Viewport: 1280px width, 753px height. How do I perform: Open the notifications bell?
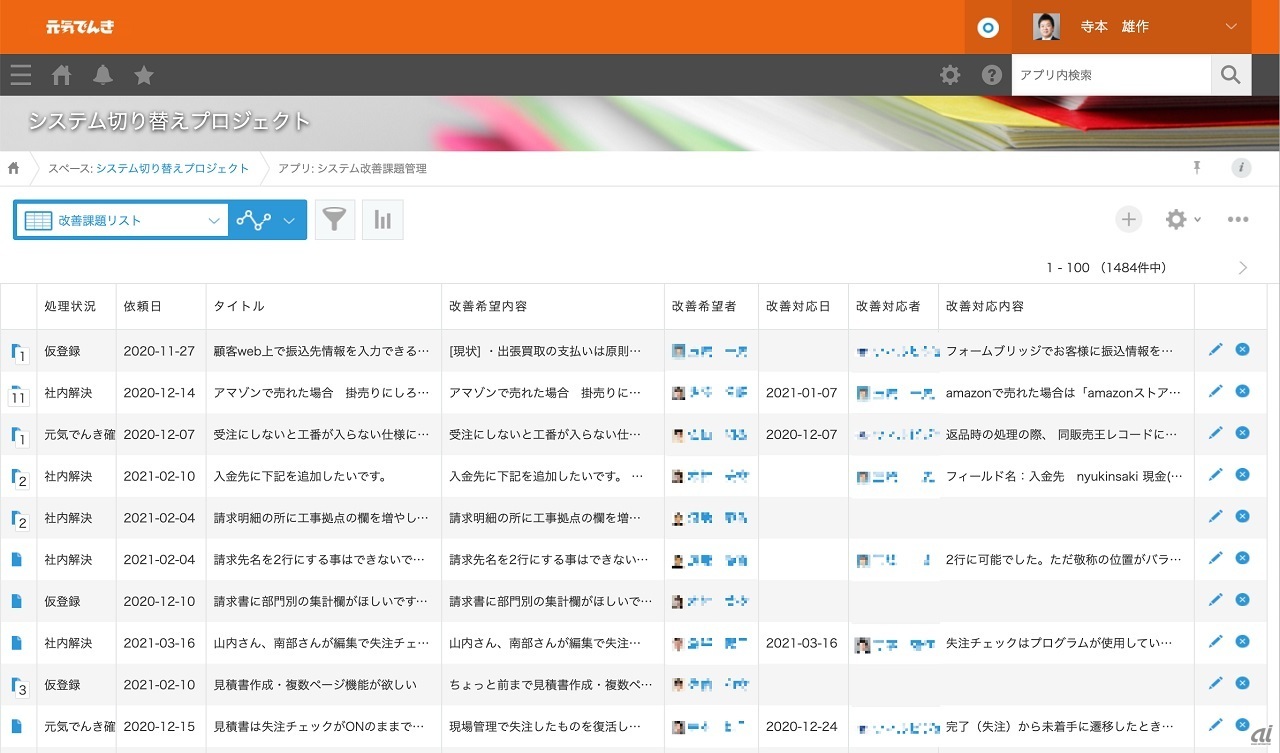(x=103, y=75)
